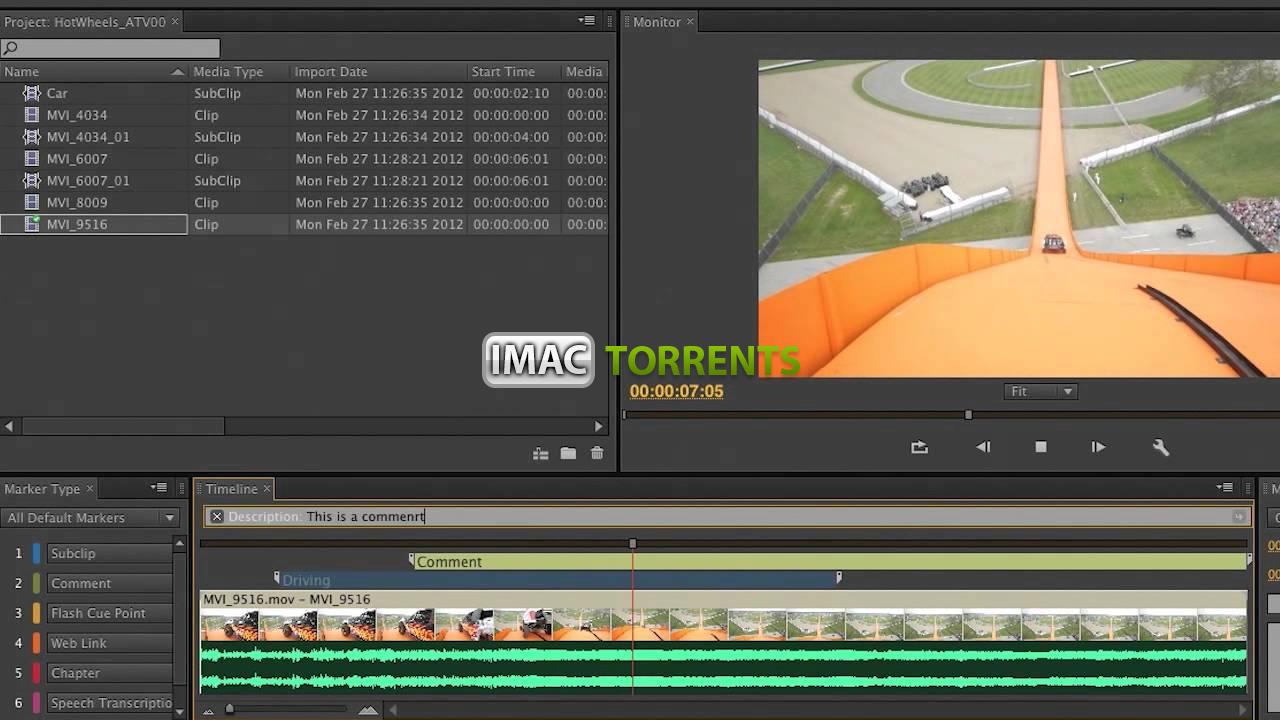The image size is (1280, 720).
Task: Click the MVI_8009 clip icon
Action: [32, 202]
